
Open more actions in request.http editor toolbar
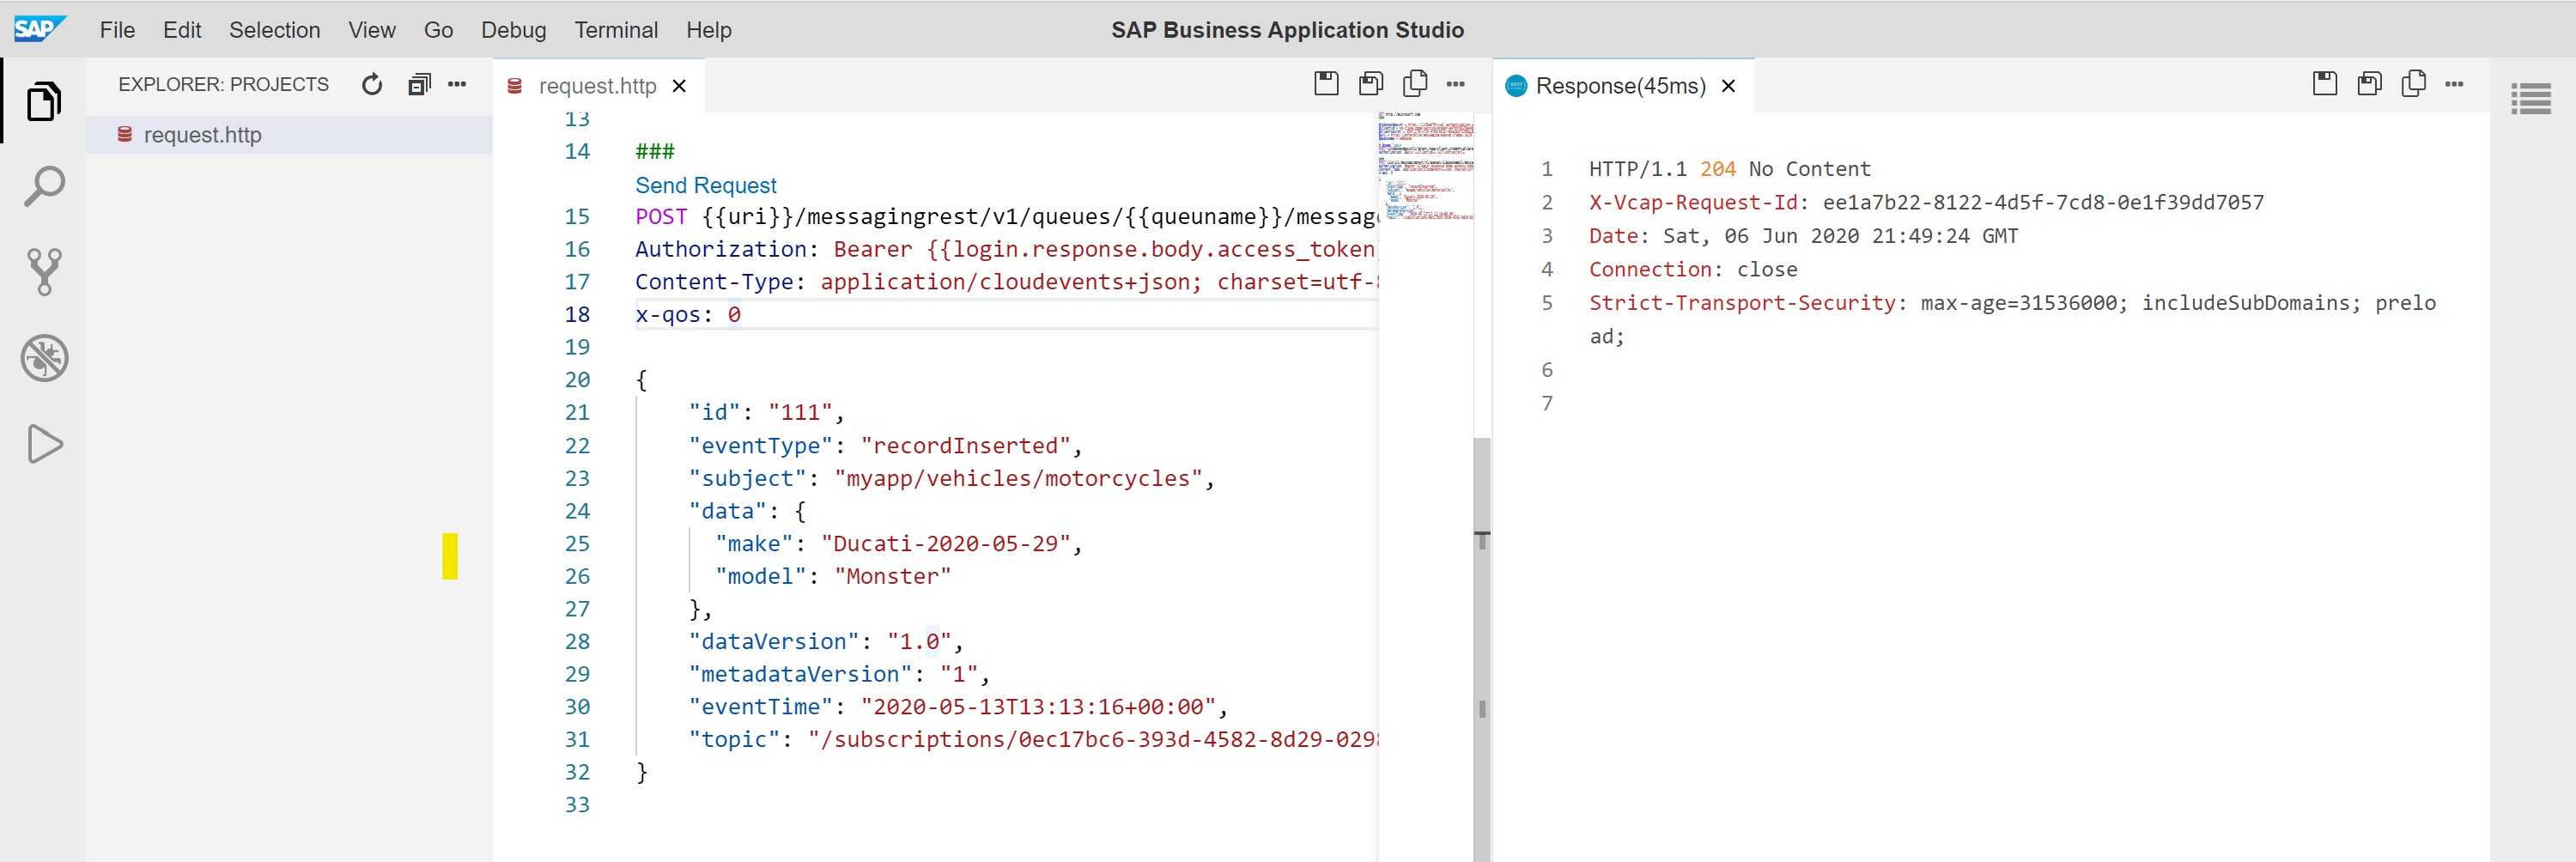pyautogui.click(x=1456, y=84)
